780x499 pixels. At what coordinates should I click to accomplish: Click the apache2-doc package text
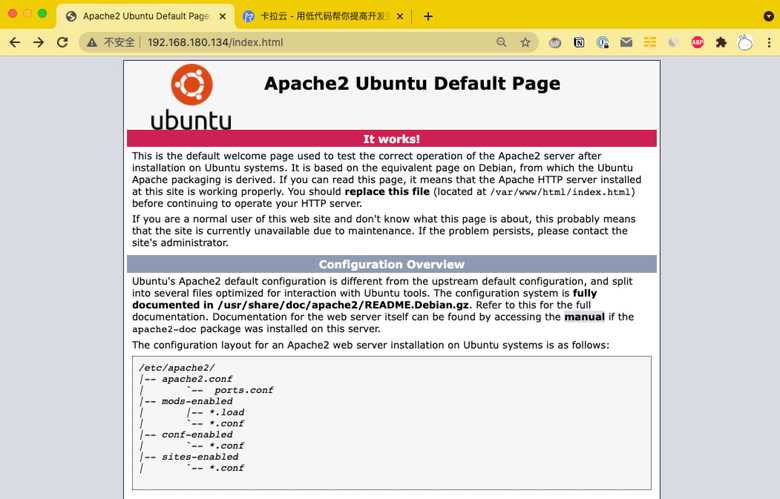click(x=164, y=329)
